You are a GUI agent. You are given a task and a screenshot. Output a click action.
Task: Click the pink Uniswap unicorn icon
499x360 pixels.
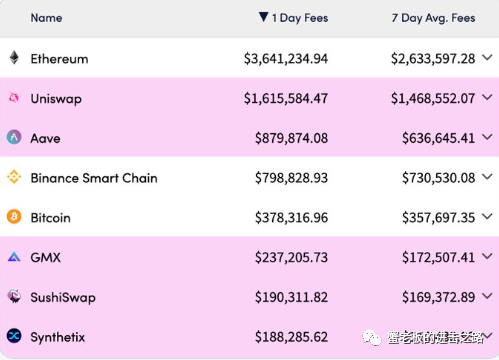click(14, 97)
